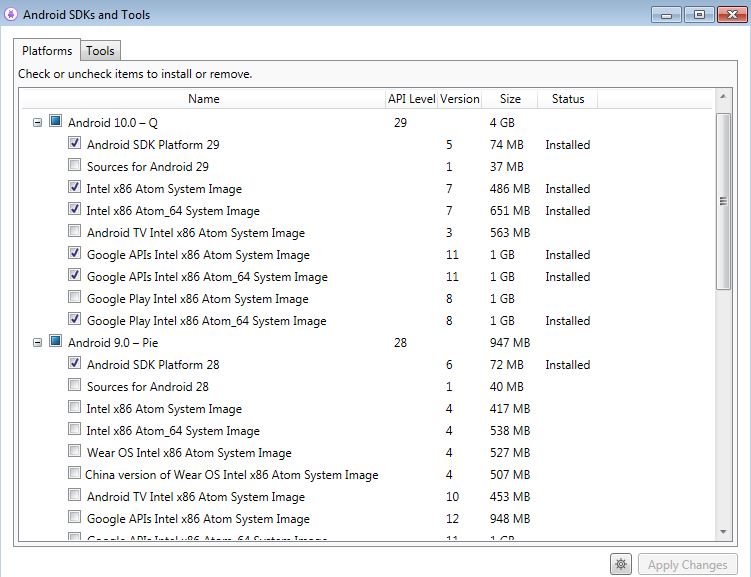751x577 pixels.
Task: Check Sources for Android 29
Action: coord(74,165)
